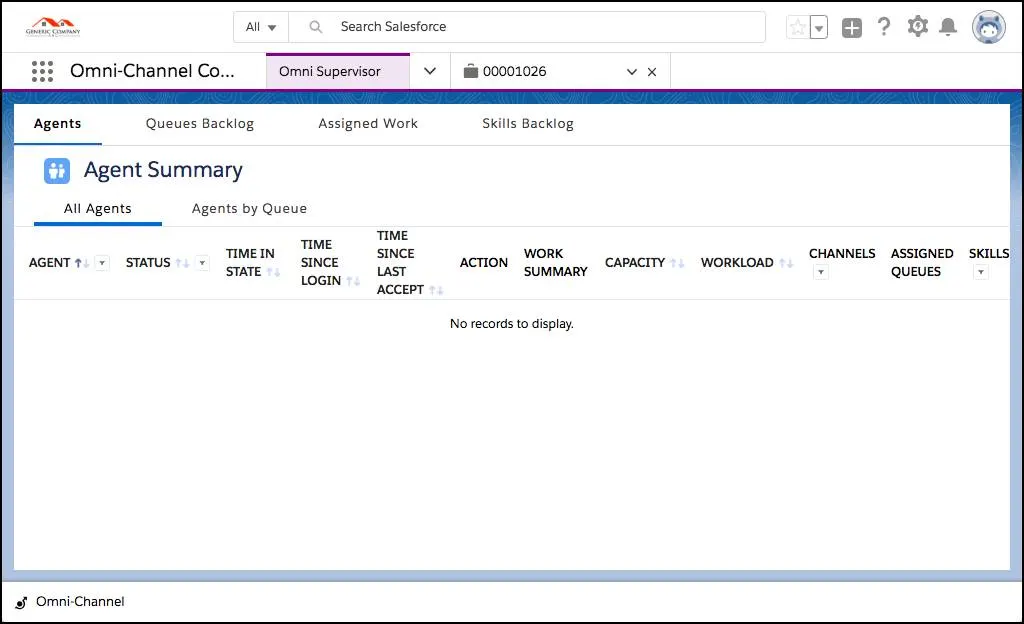
Task: Open the Agent column filter dropdown
Action: pos(102,263)
